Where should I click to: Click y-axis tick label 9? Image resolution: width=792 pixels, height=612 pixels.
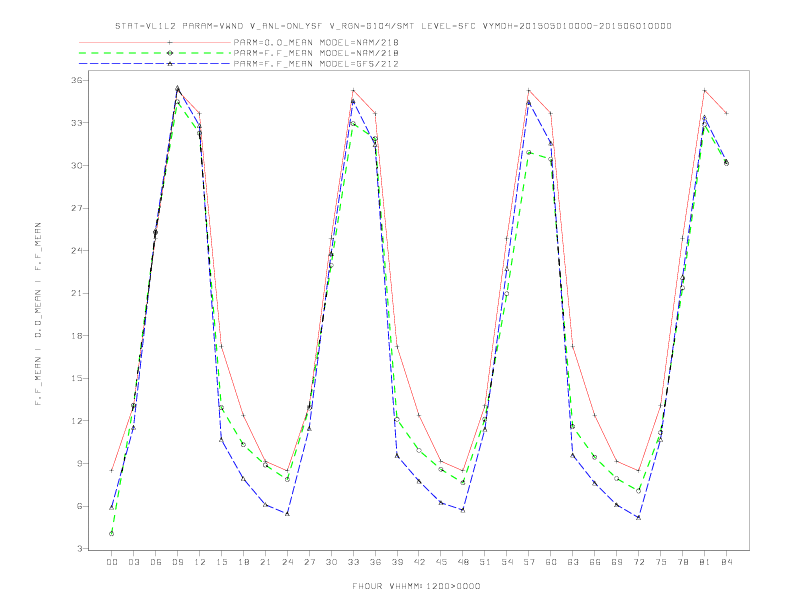[x=79, y=464]
